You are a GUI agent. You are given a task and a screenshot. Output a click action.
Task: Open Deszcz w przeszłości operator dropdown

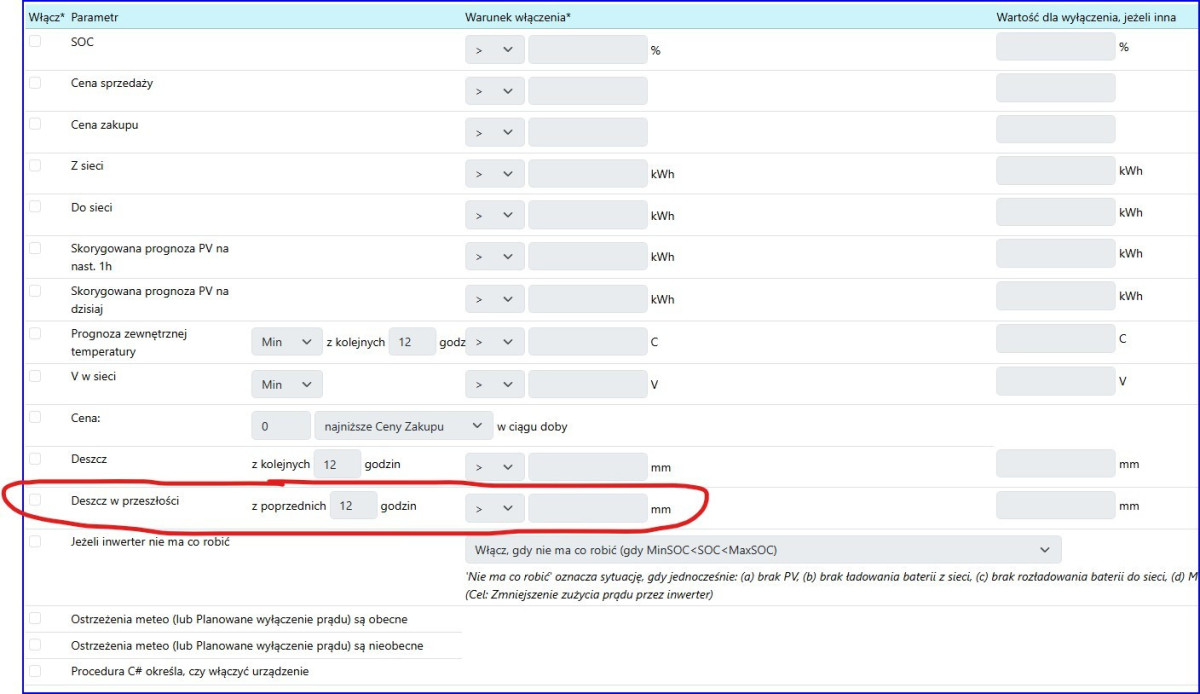494,508
